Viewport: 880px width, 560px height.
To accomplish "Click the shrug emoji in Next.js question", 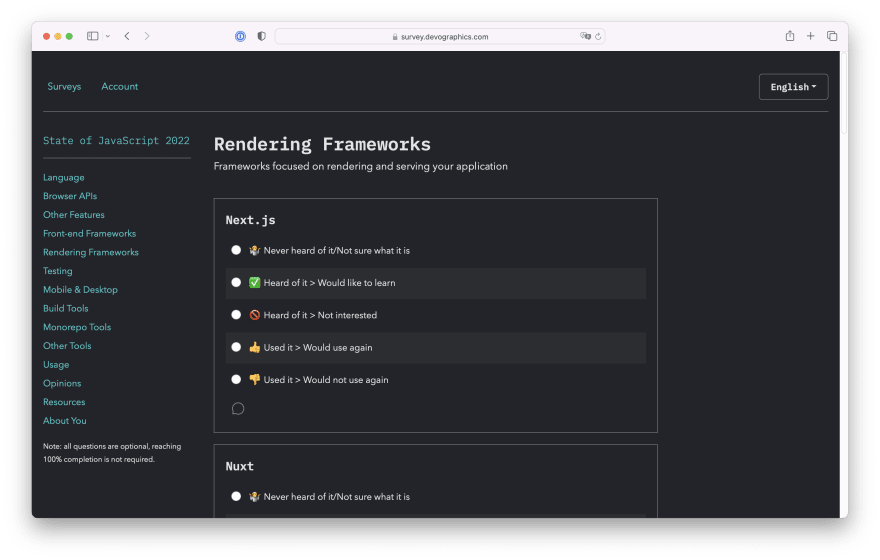I will [x=255, y=250].
